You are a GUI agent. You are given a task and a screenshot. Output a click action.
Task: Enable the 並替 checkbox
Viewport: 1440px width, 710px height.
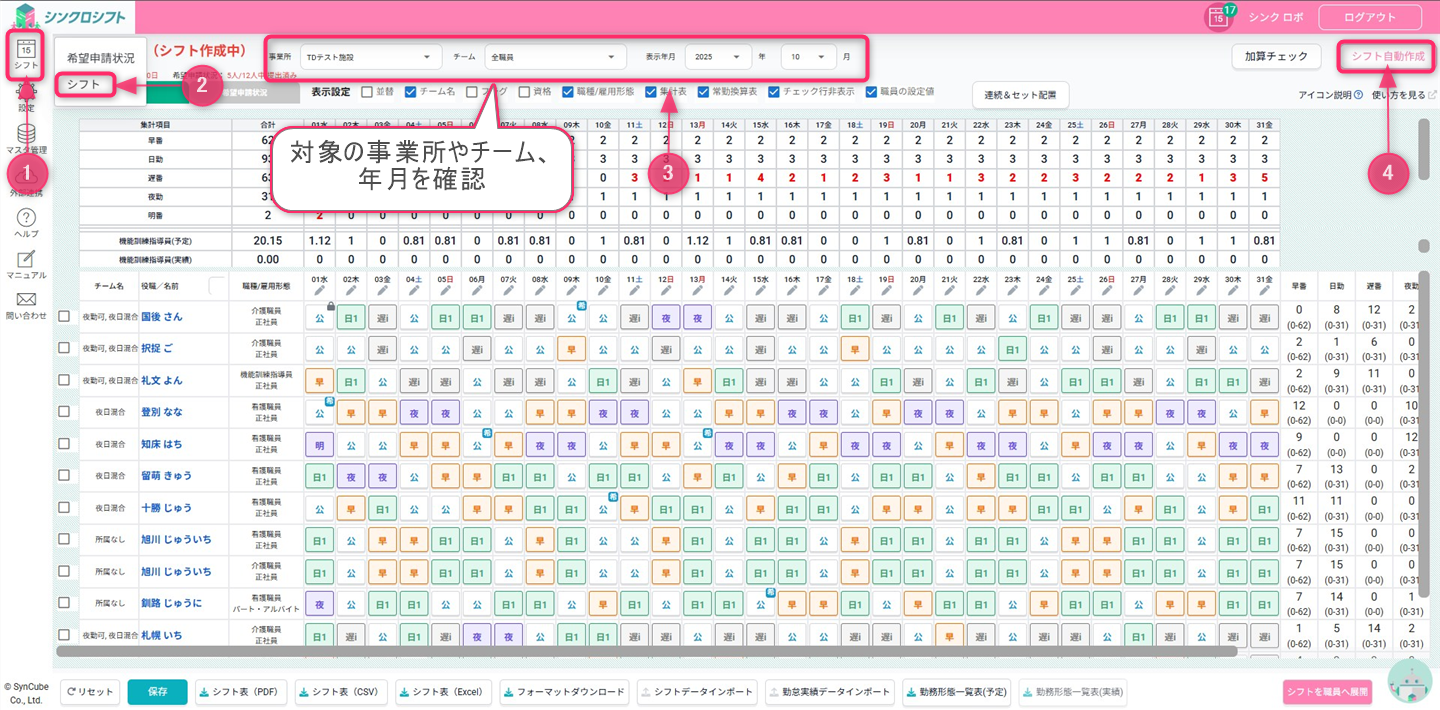tap(367, 92)
